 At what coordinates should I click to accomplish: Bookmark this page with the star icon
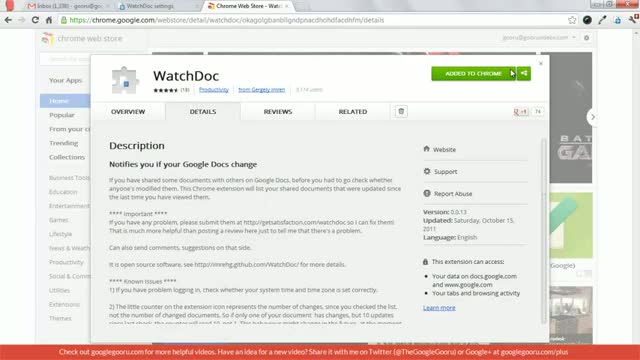coord(572,20)
